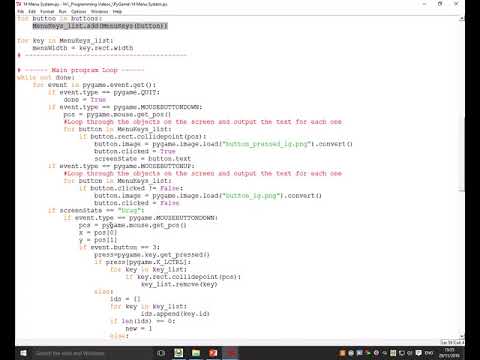Open the Edit menu

(x=32, y=11)
